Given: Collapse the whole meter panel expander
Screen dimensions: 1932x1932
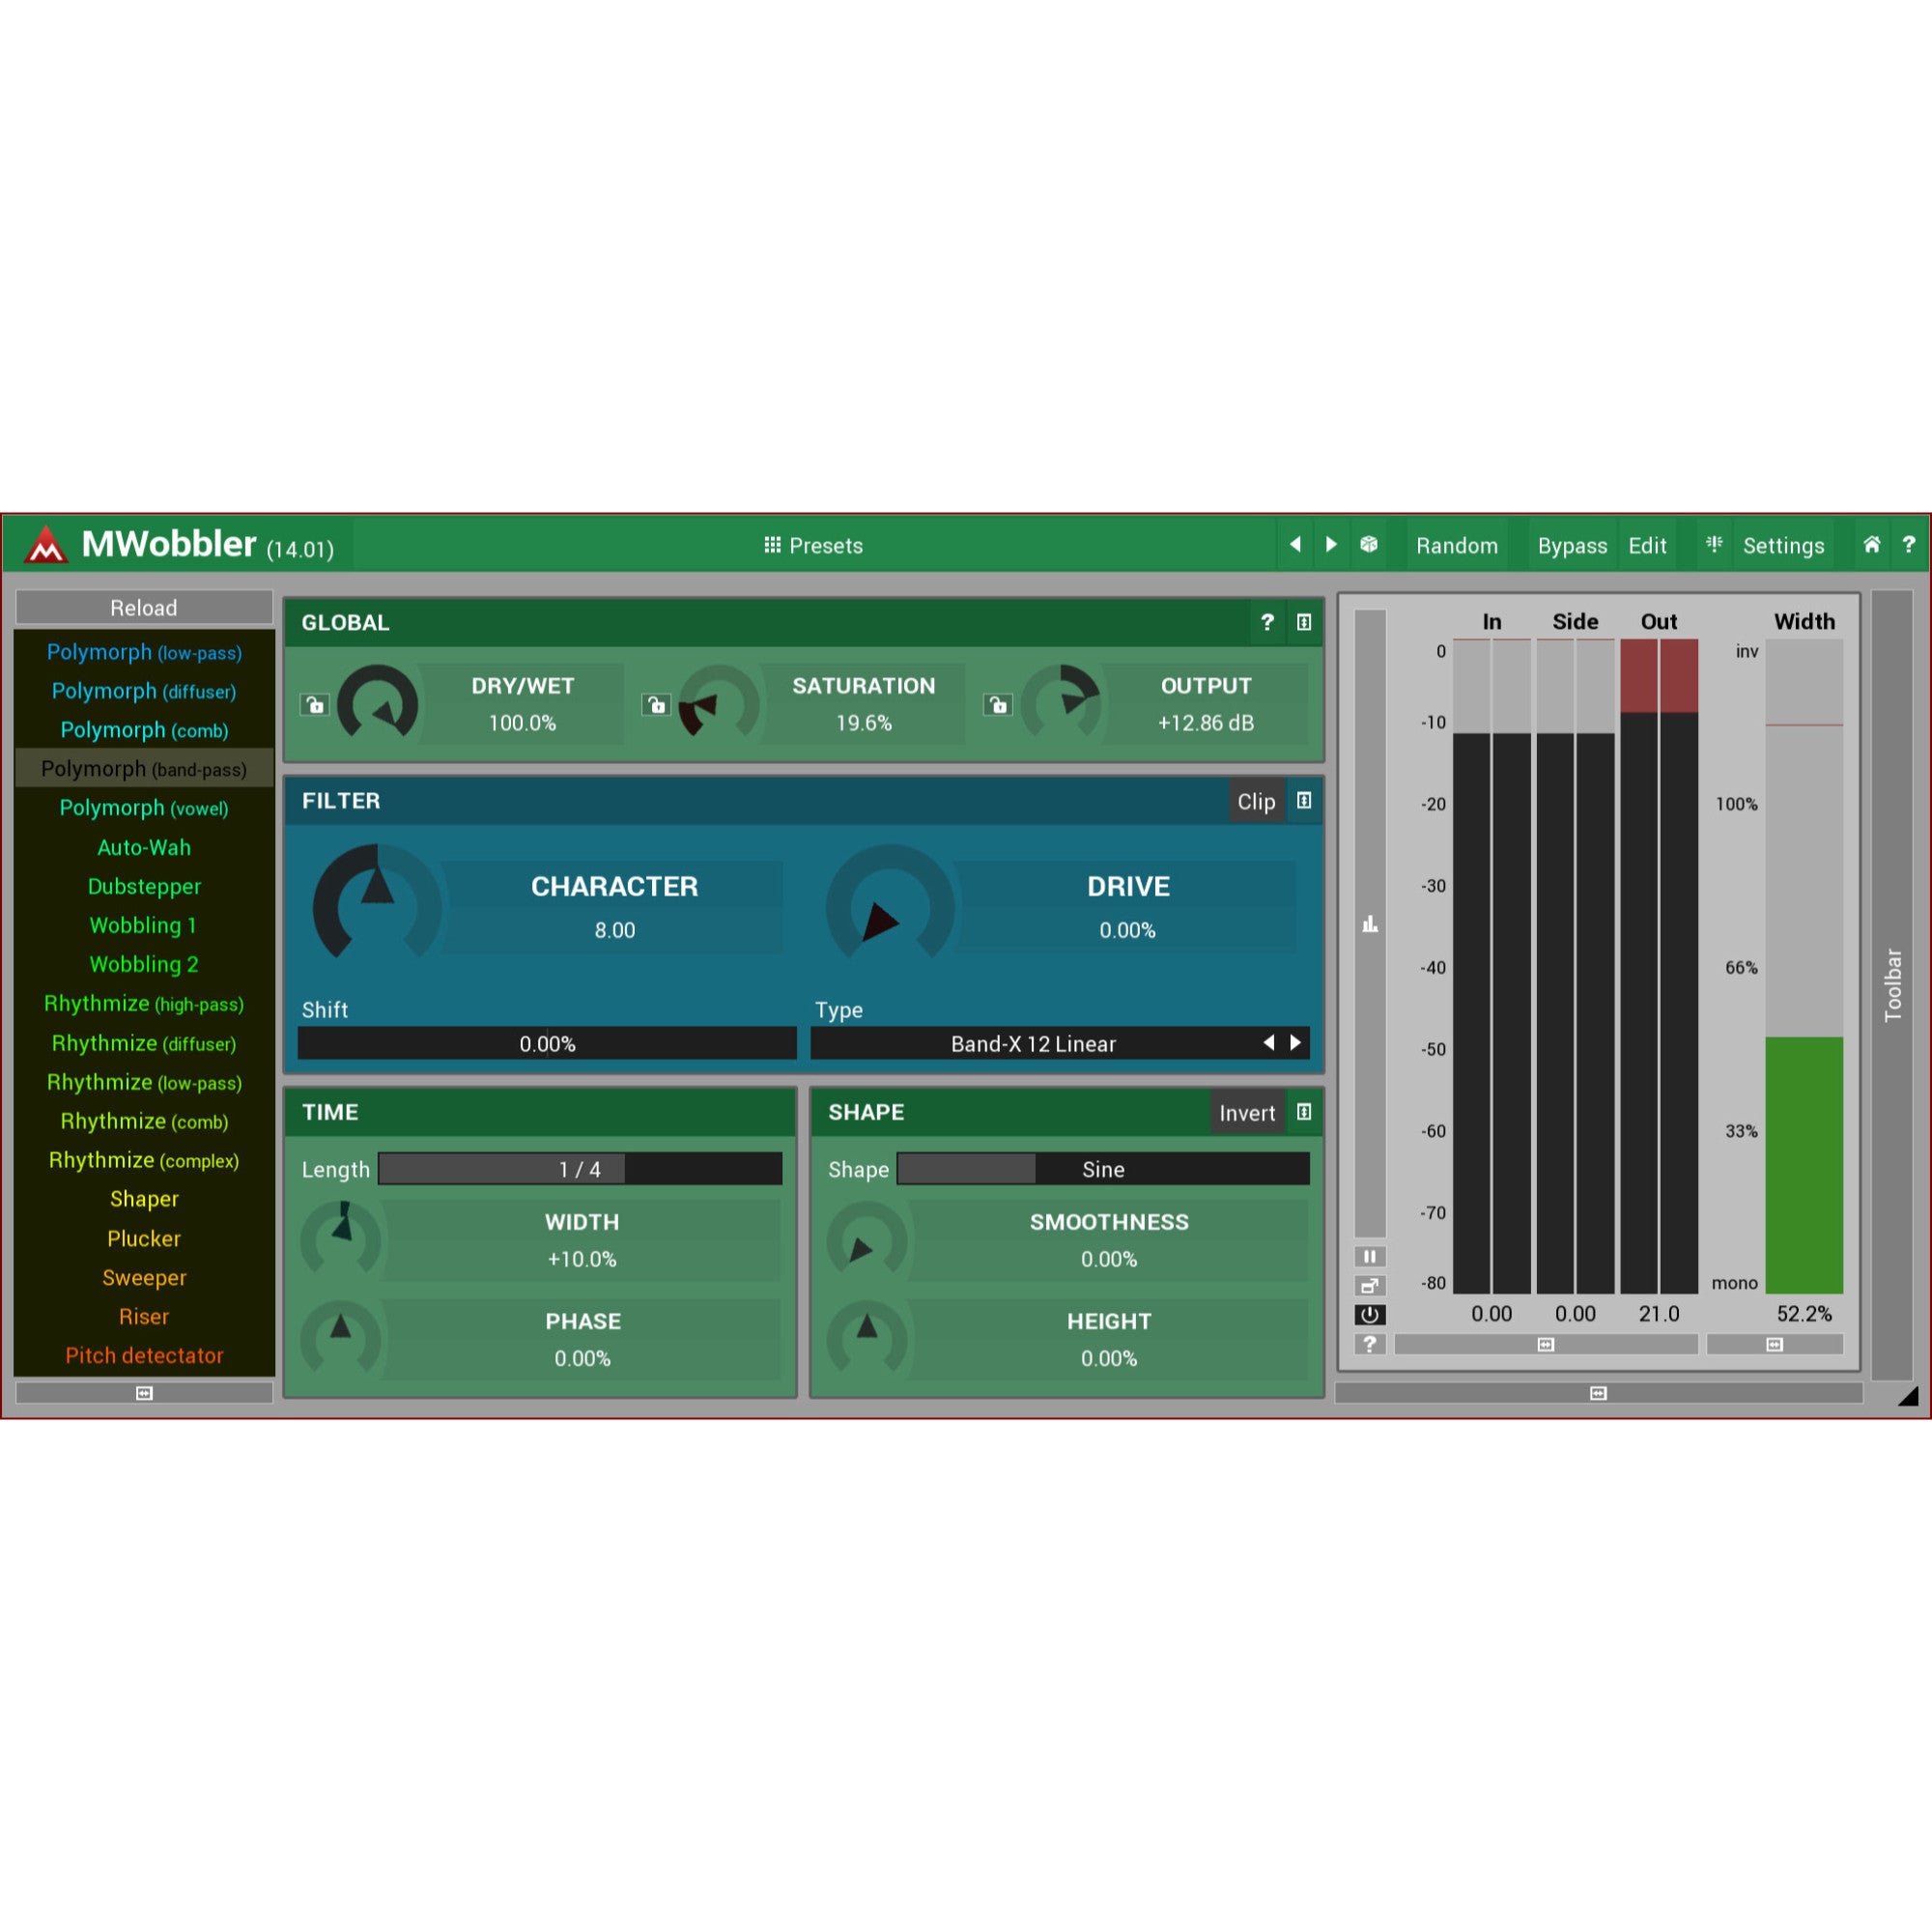Looking at the screenshot, I should pyautogui.click(x=1598, y=1393).
